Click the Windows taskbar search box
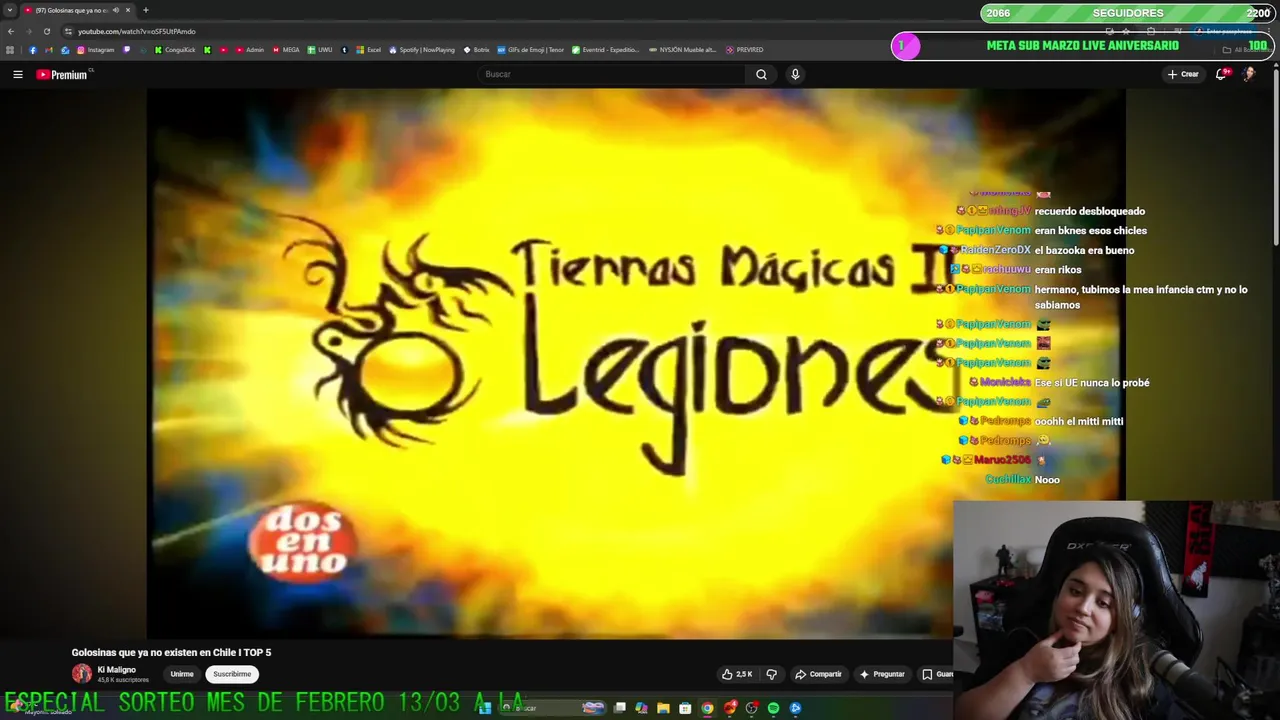This screenshot has width=1280, height=720. [550, 708]
